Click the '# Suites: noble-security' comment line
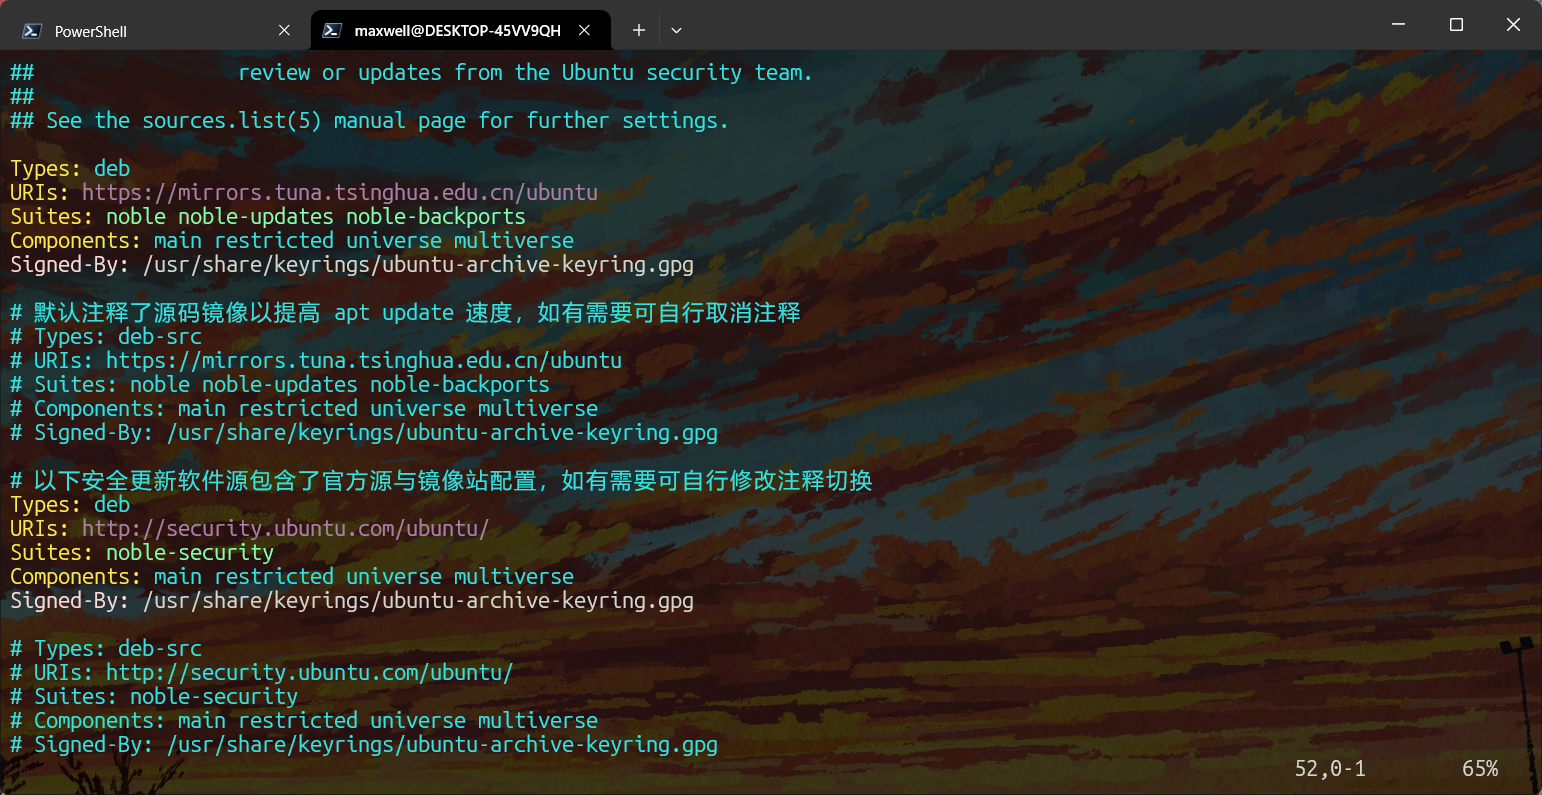 [154, 696]
